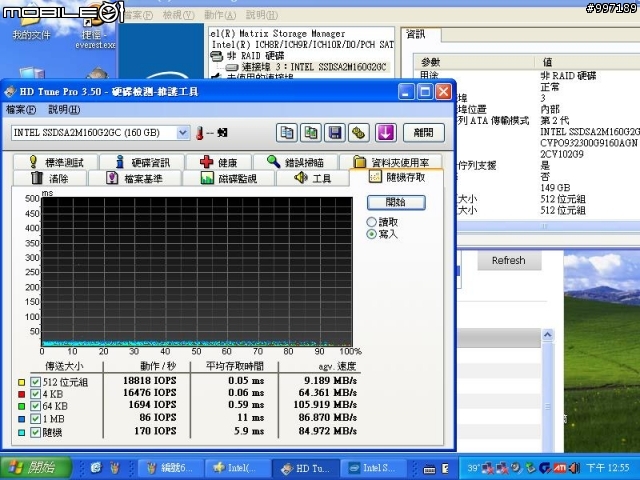The width and height of the screenshot is (640, 480).
Task: Select the 資訊 tab in Matrix Storage
Action: pos(420,34)
